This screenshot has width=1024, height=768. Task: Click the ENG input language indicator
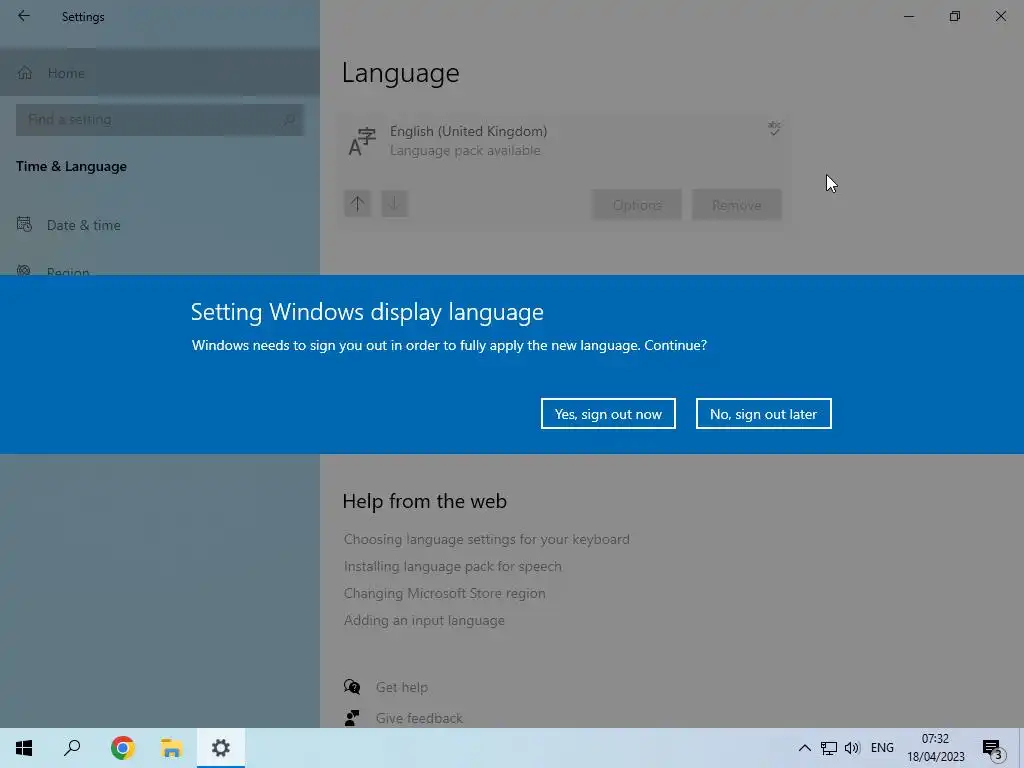[882, 748]
